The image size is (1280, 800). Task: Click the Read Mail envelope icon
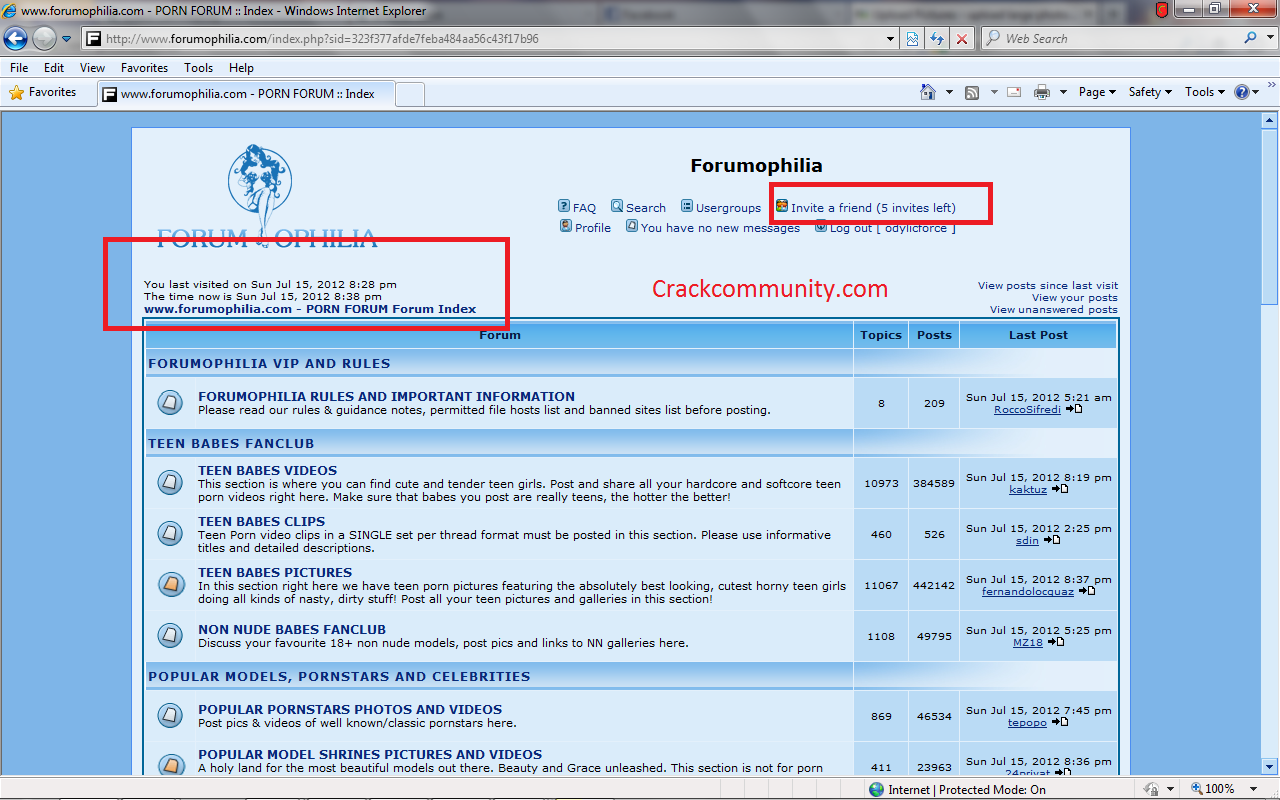click(x=1014, y=92)
